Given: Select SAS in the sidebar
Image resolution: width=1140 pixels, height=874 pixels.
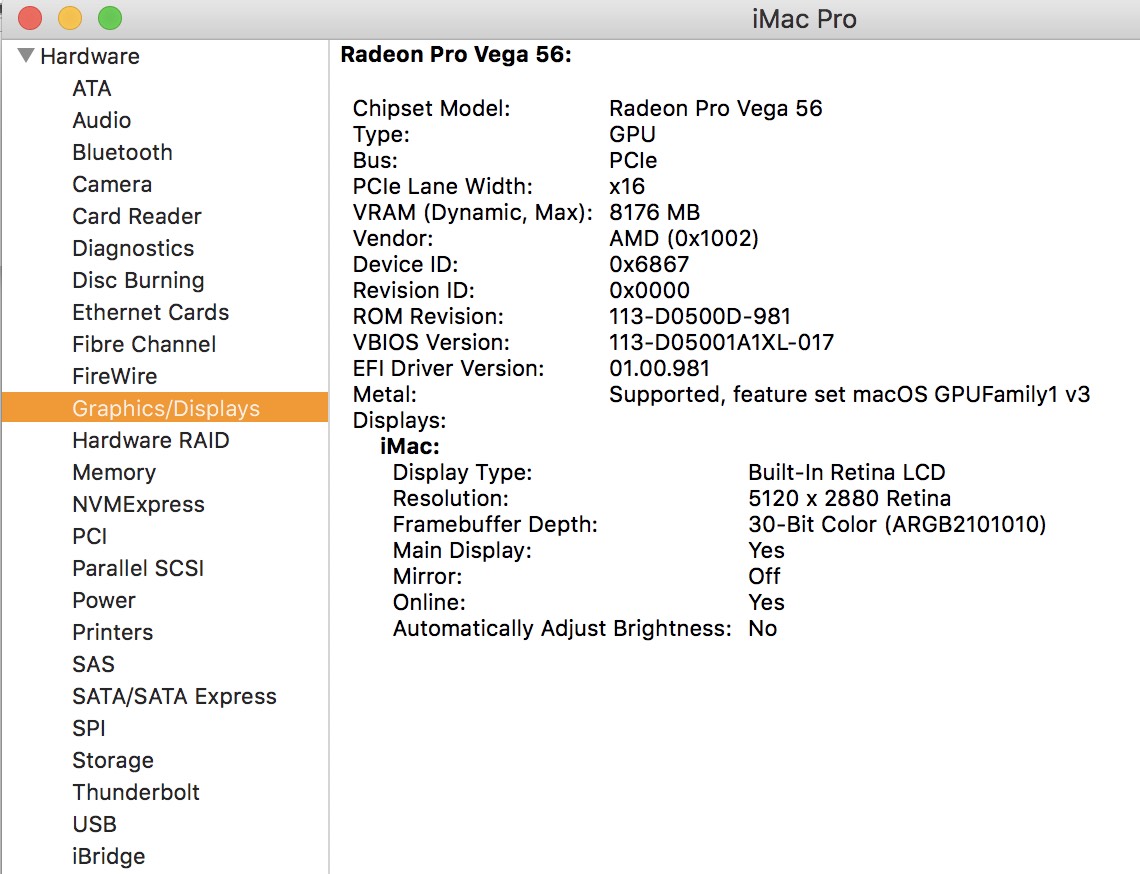Looking at the screenshot, I should click(x=93, y=664).
